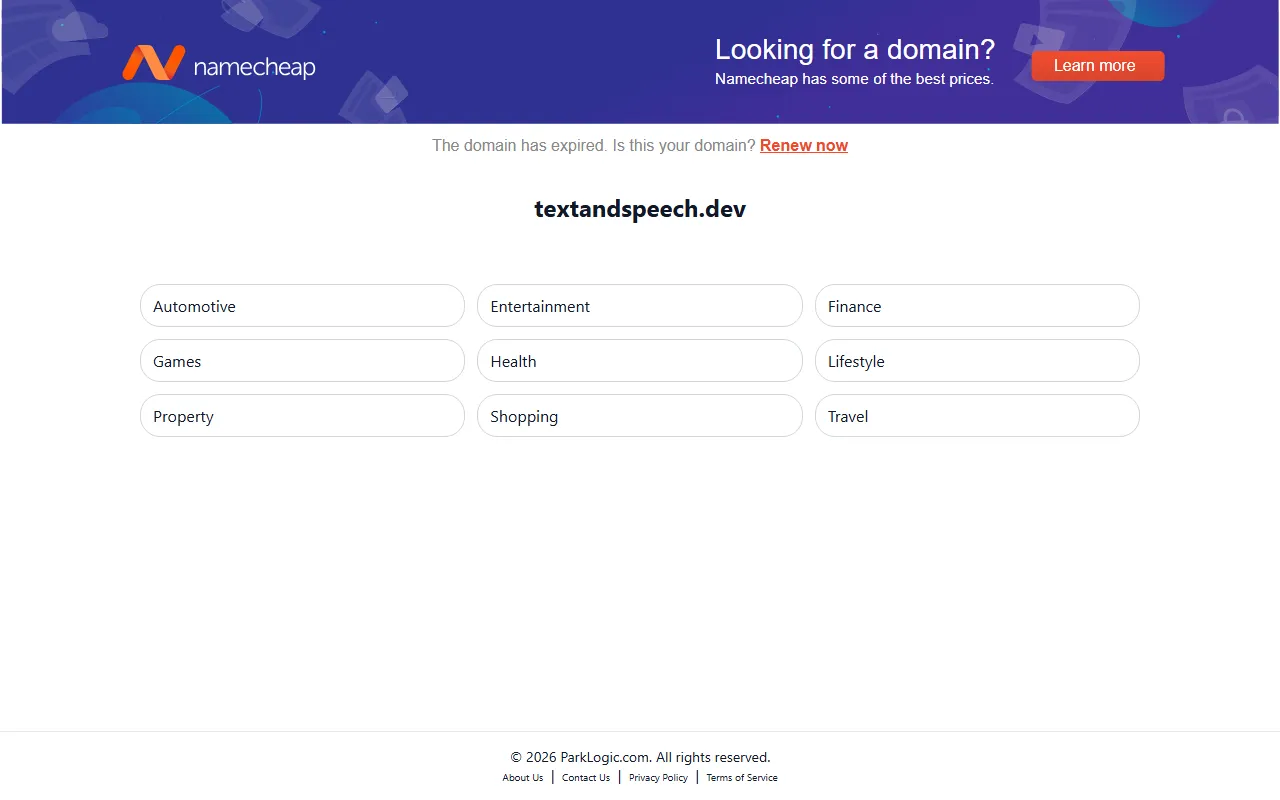Select the Automotive category
This screenshot has width=1280, height=800.
tap(302, 306)
